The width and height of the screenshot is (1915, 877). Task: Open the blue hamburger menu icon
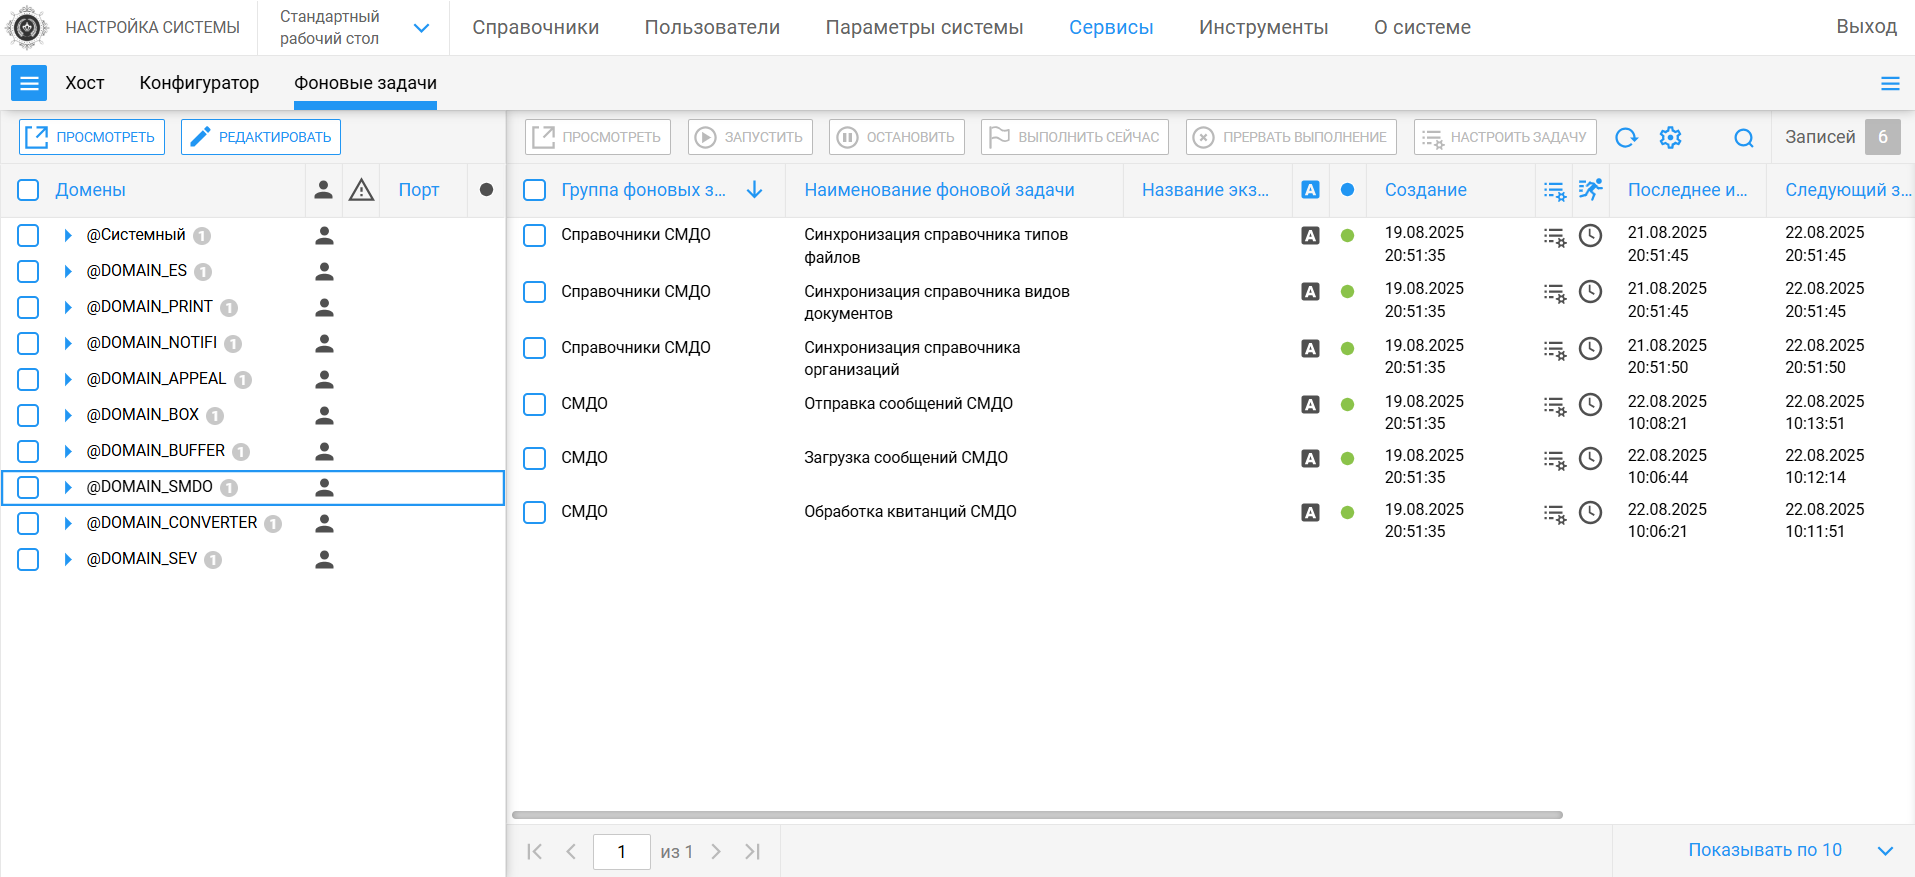click(29, 83)
